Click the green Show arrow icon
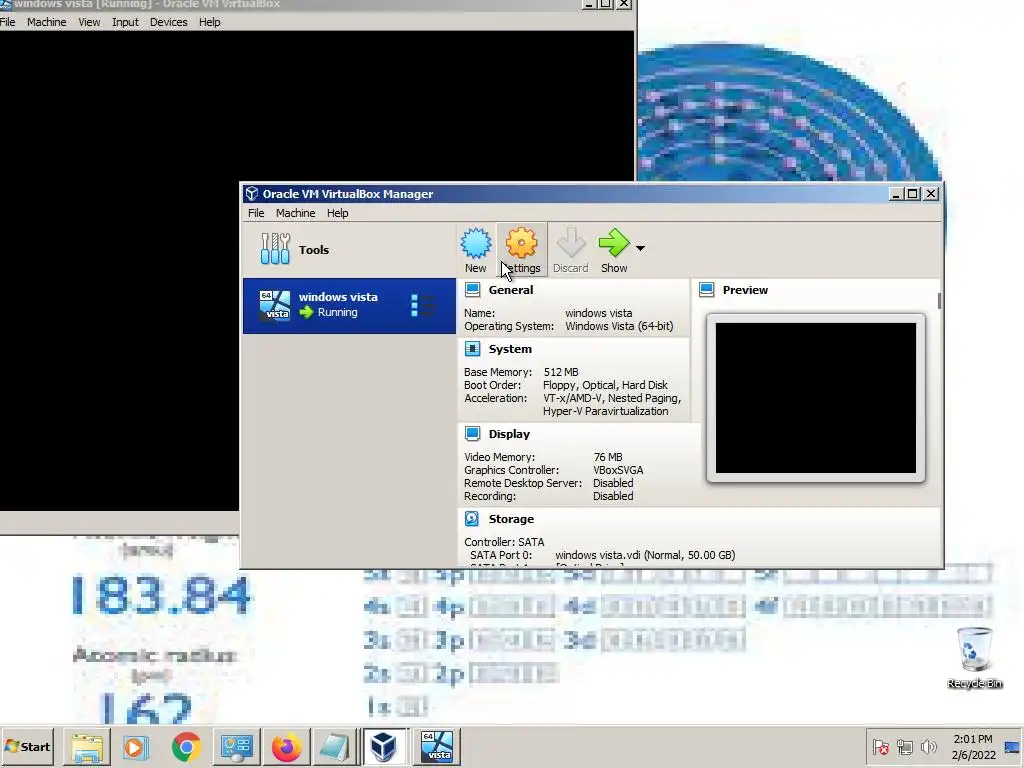Viewport: 1024px width, 768px height. coord(614,243)
